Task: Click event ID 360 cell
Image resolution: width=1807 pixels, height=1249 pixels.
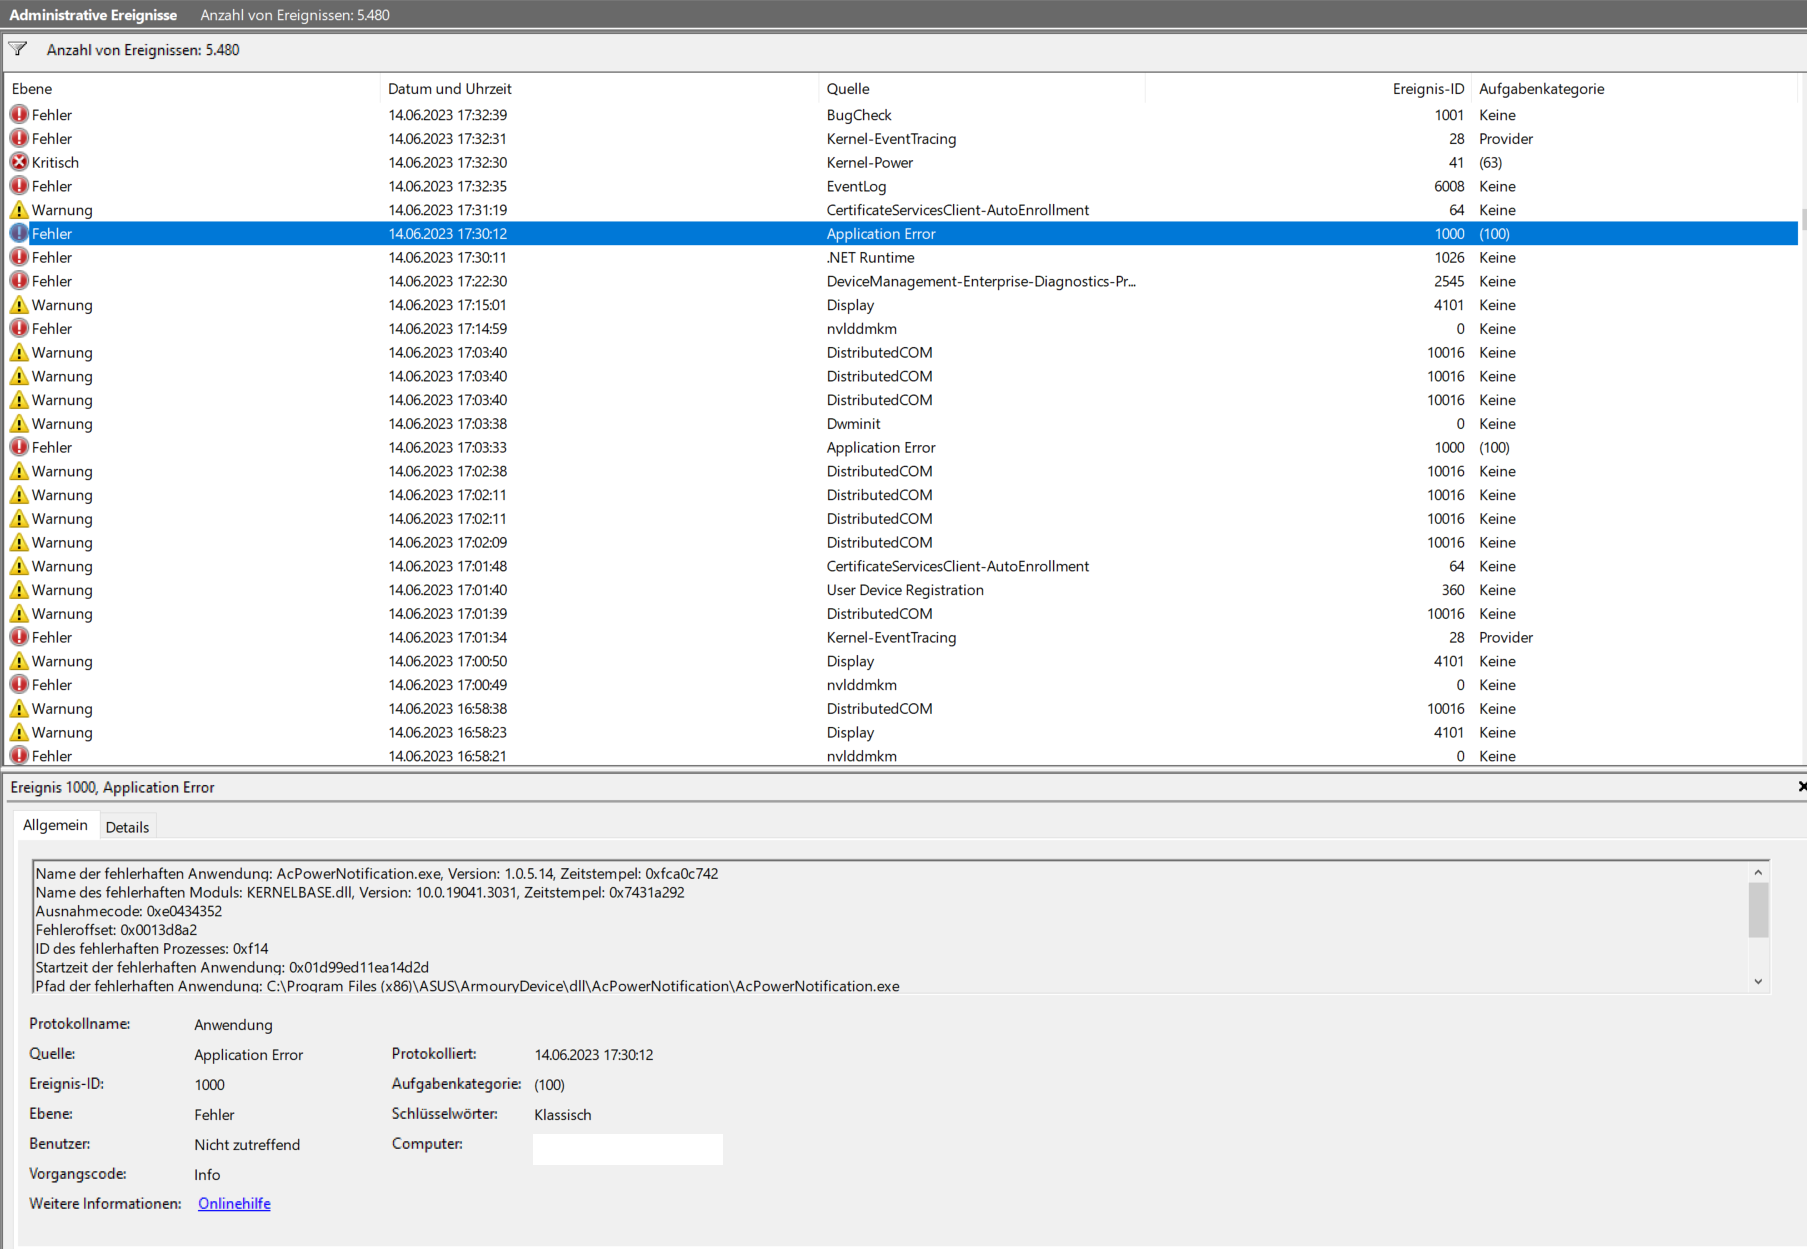Action: 1452,590
